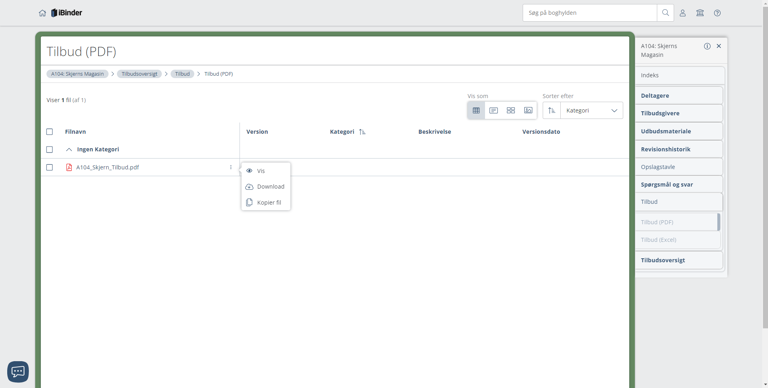768x388 pixels.
Task: Open Tilbudsgivere in the side panel
Action: point(678,113)
